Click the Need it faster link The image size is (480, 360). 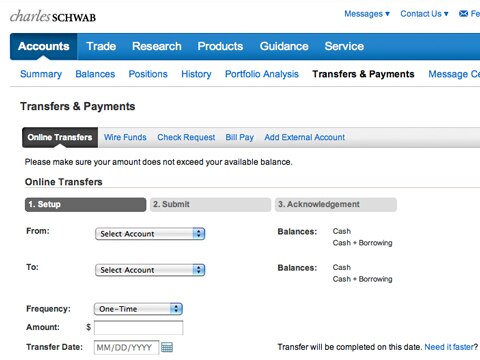click(449, 347)
